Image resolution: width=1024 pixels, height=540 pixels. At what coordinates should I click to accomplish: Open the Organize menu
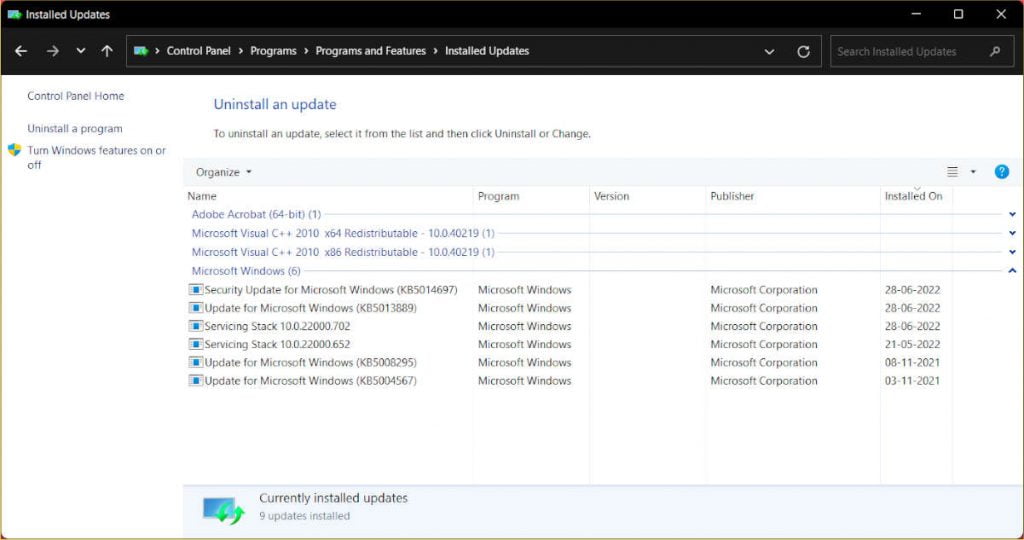coord(223,172)
